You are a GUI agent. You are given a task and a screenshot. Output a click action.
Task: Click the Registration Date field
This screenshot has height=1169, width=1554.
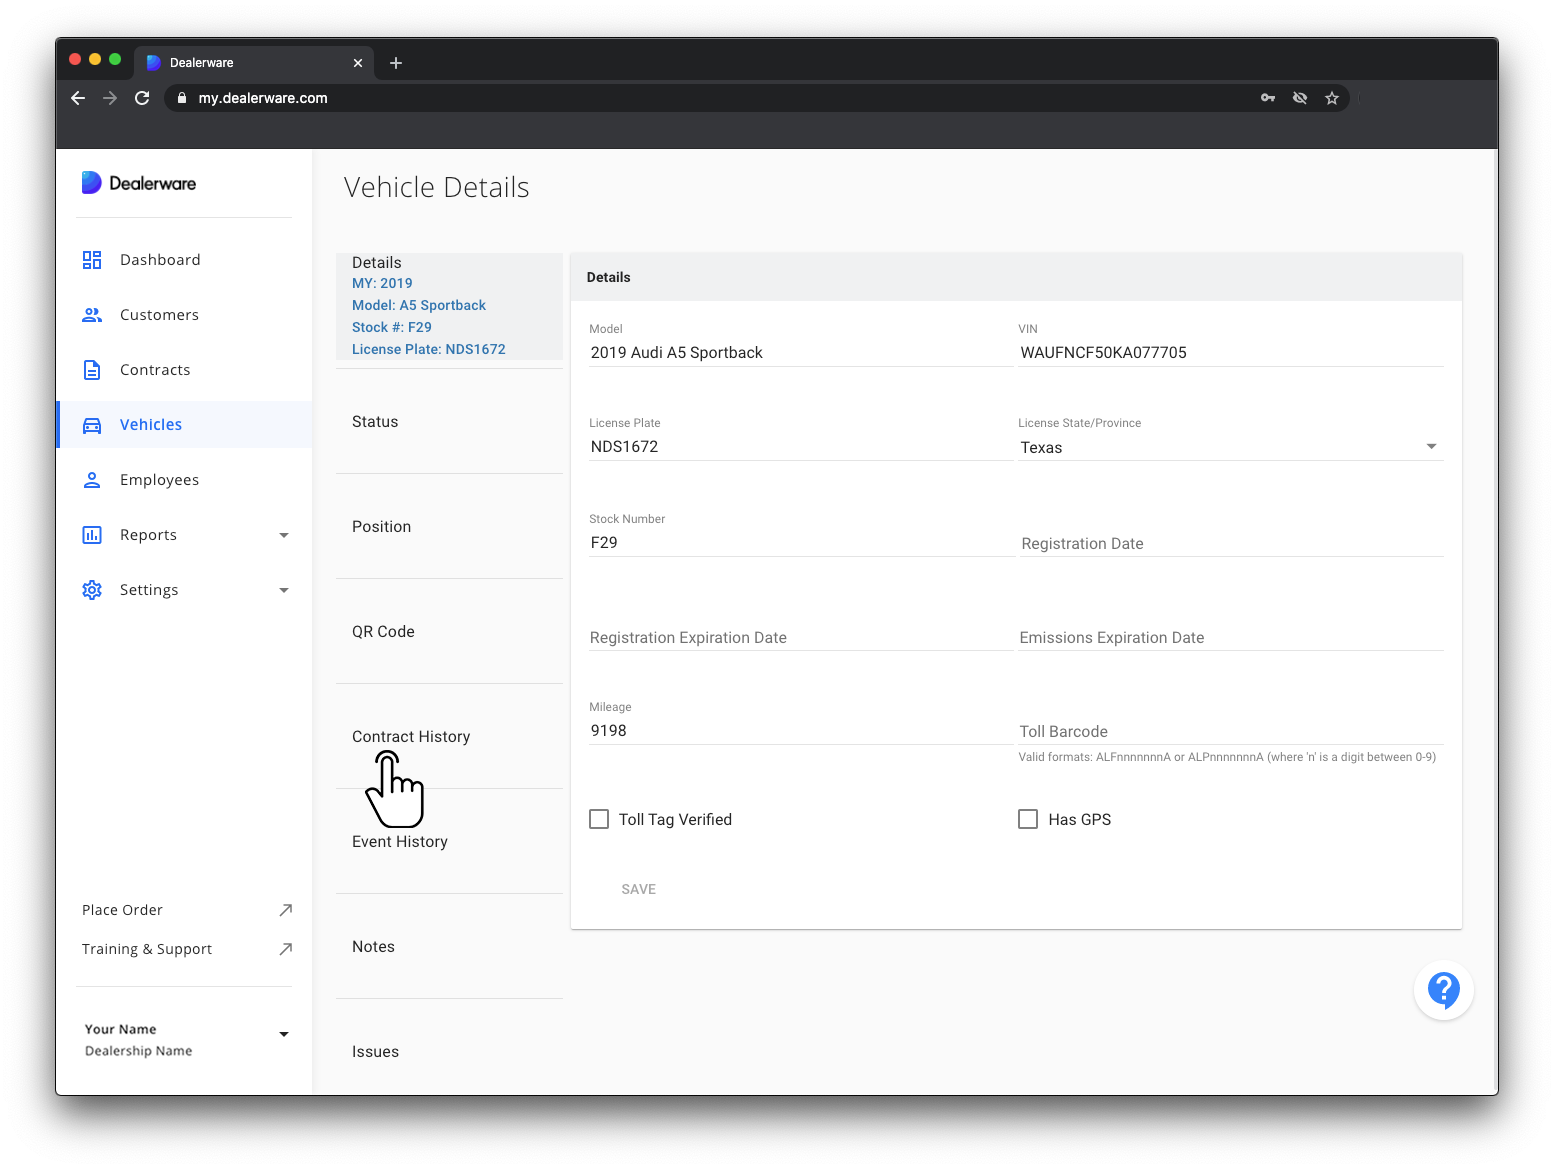pos(1231,543)
